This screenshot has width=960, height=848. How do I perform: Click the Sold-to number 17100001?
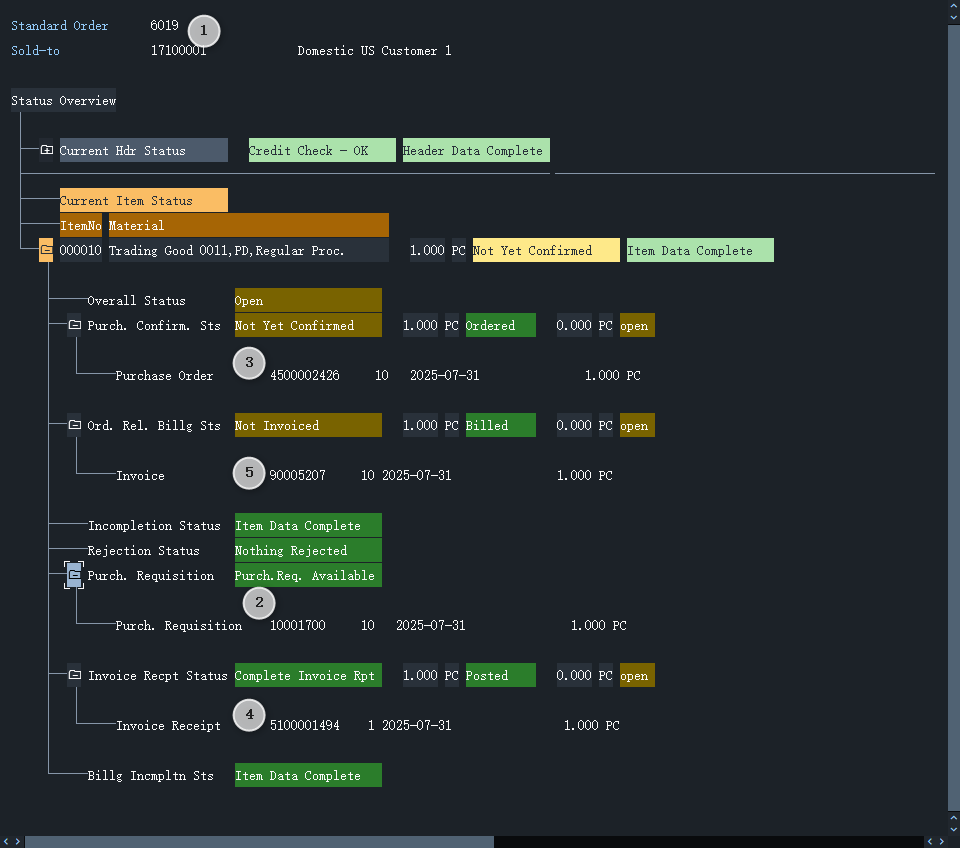tap(179, 50)
